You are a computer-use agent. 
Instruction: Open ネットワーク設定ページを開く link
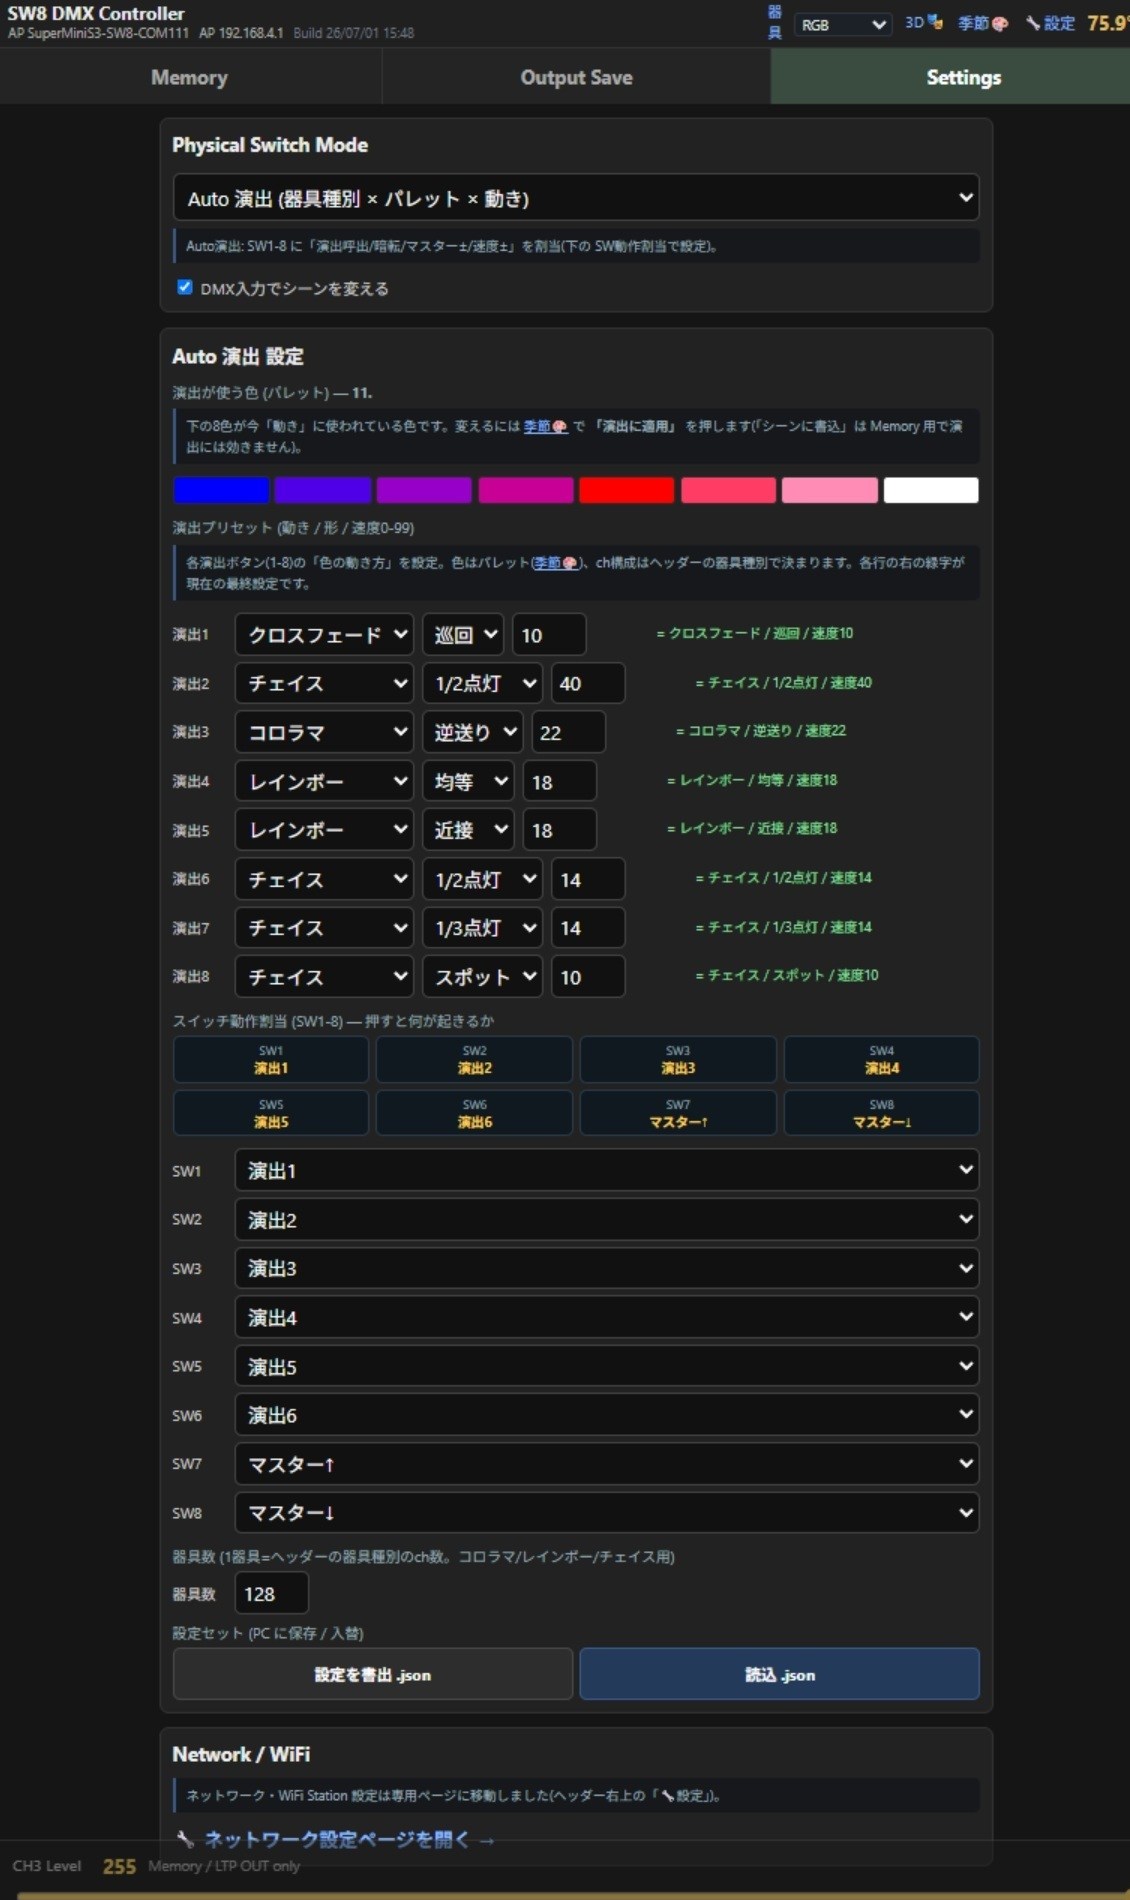(x=349, y=1839)
